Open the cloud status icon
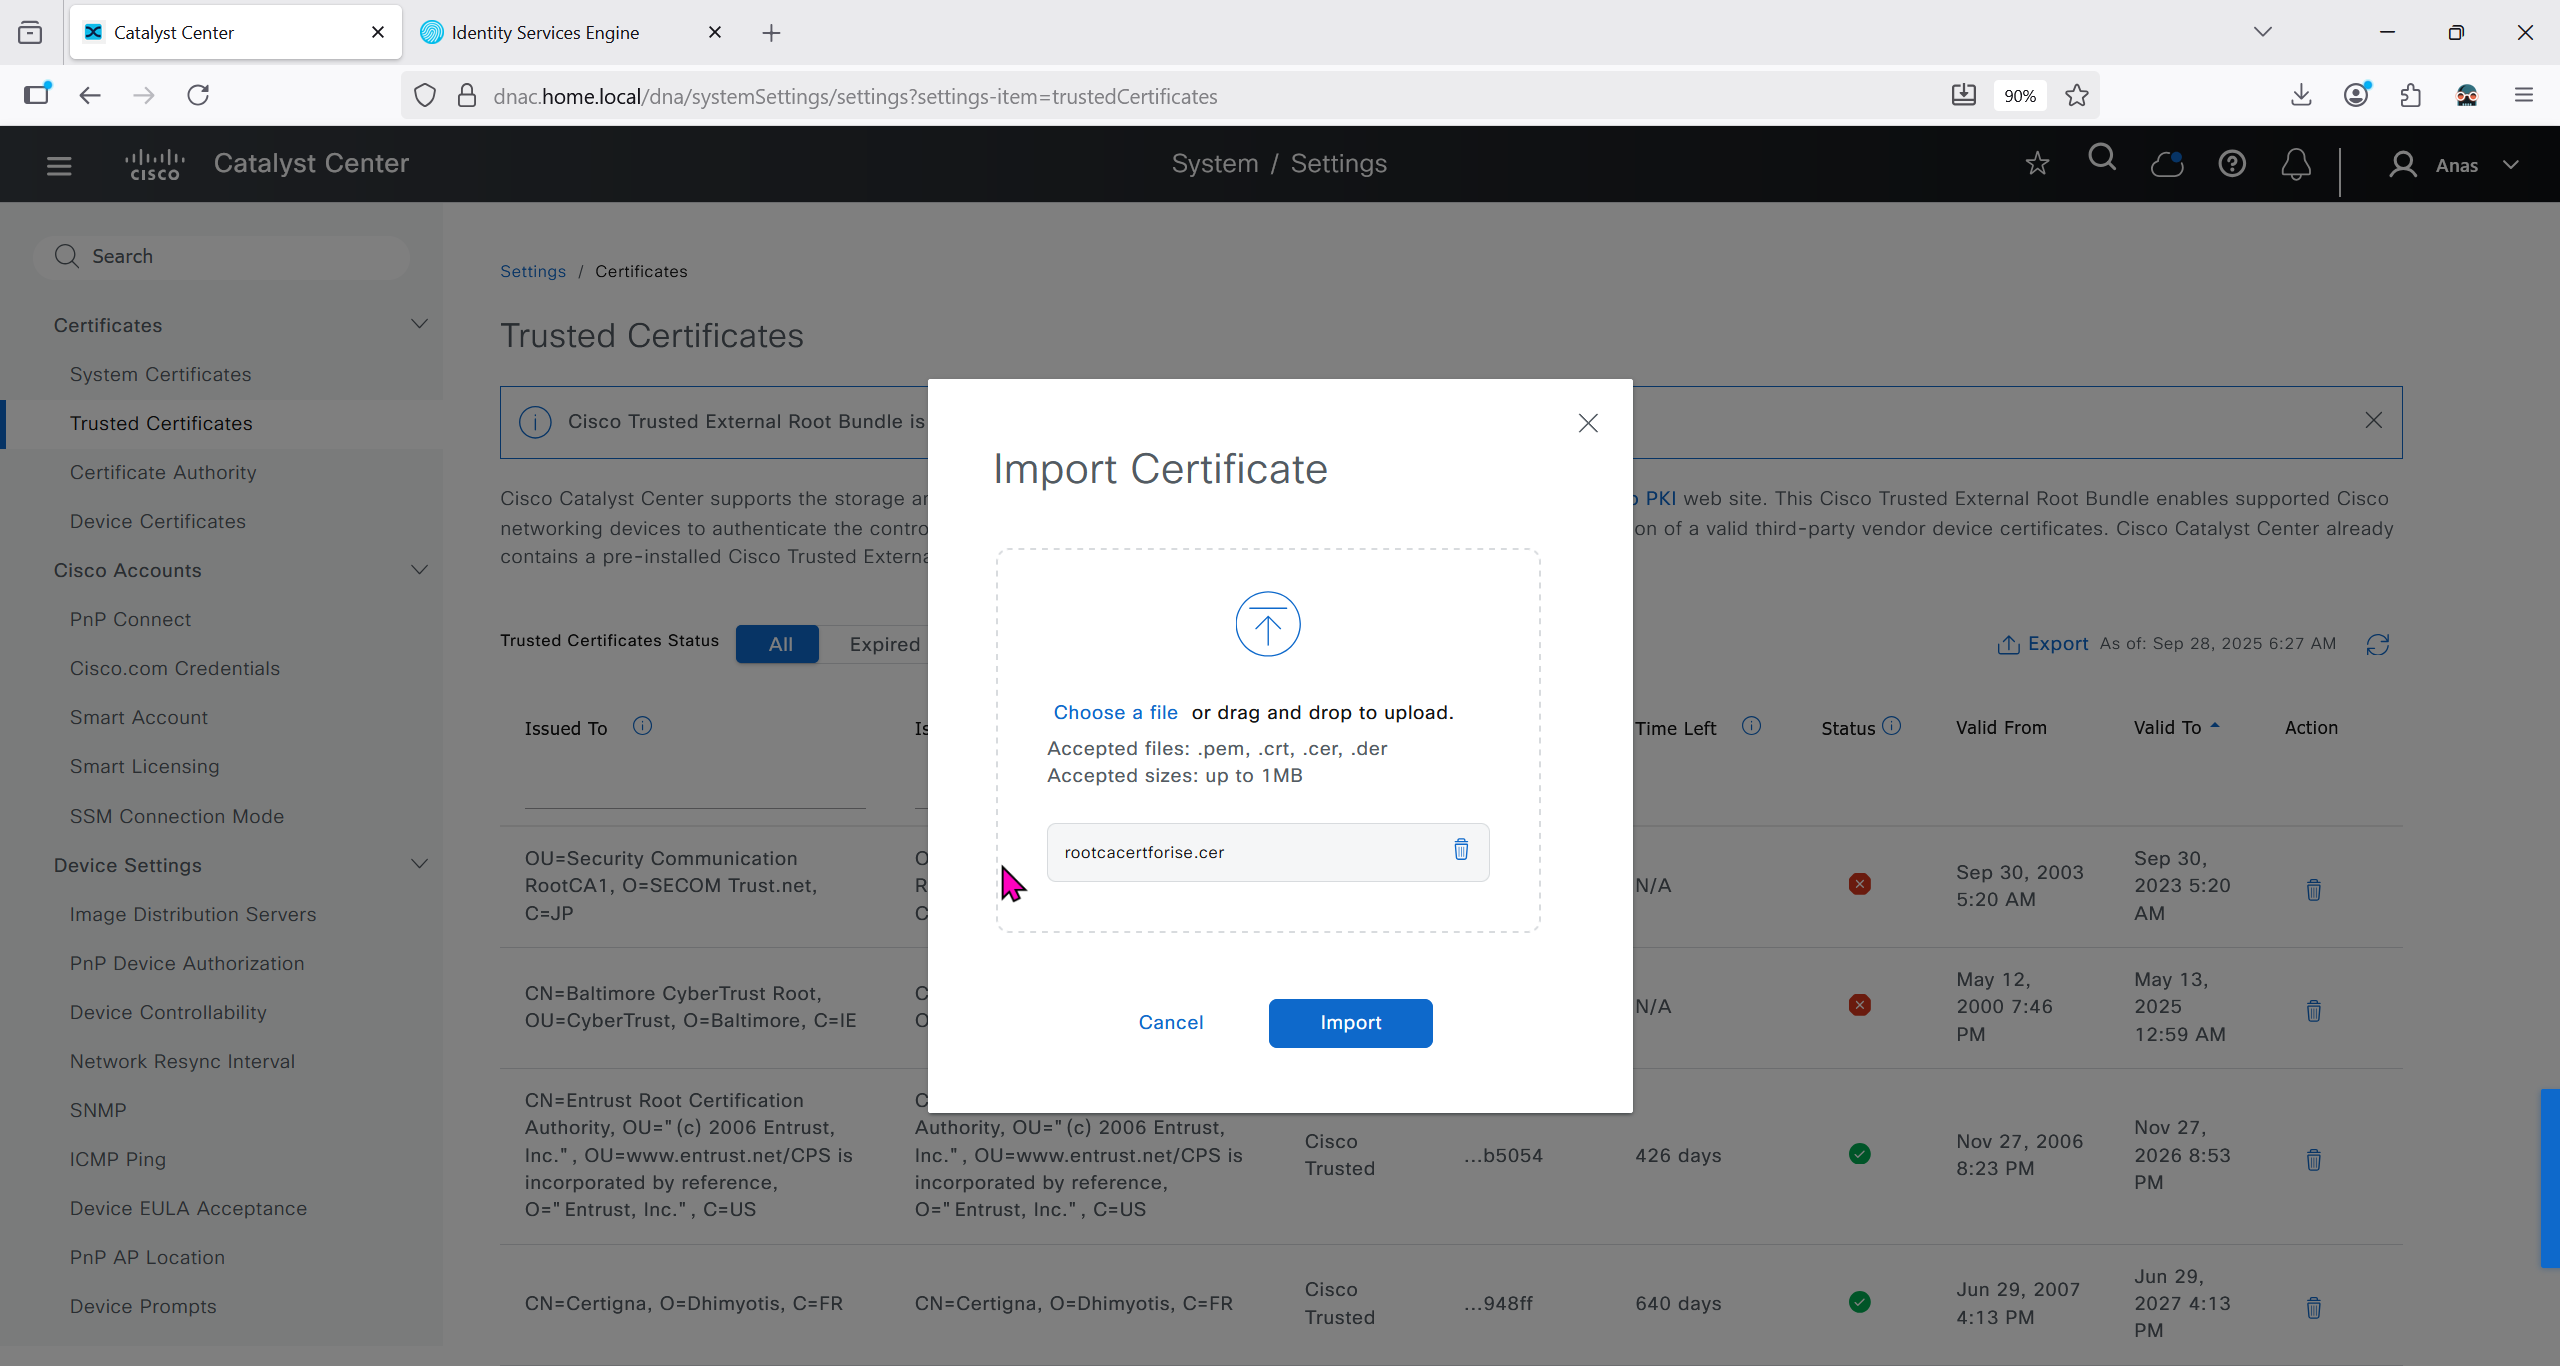The width and height of the screenshot is (2560, 1366). (2166, 164)
